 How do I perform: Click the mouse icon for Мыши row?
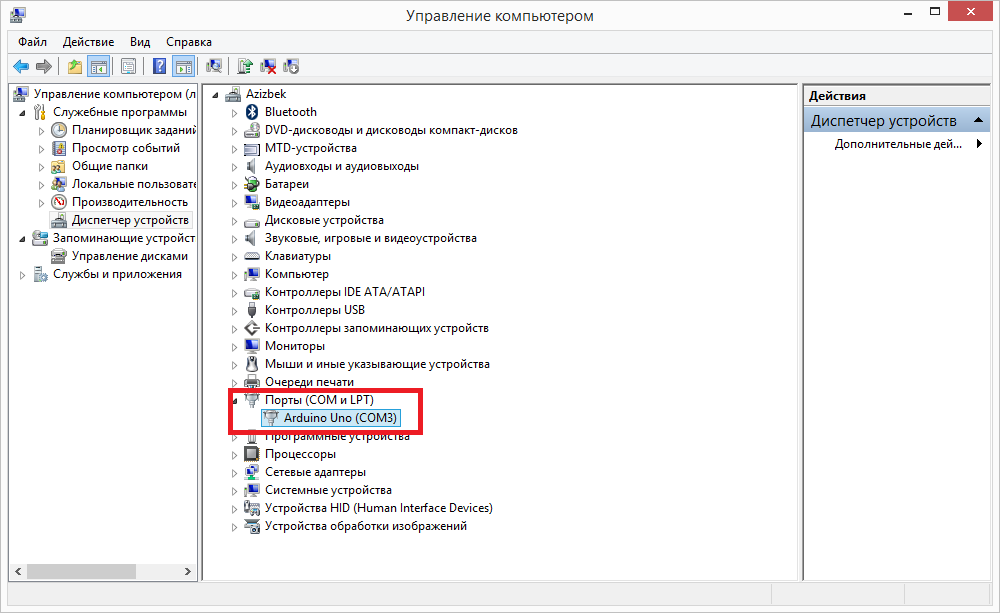(252, 364)
